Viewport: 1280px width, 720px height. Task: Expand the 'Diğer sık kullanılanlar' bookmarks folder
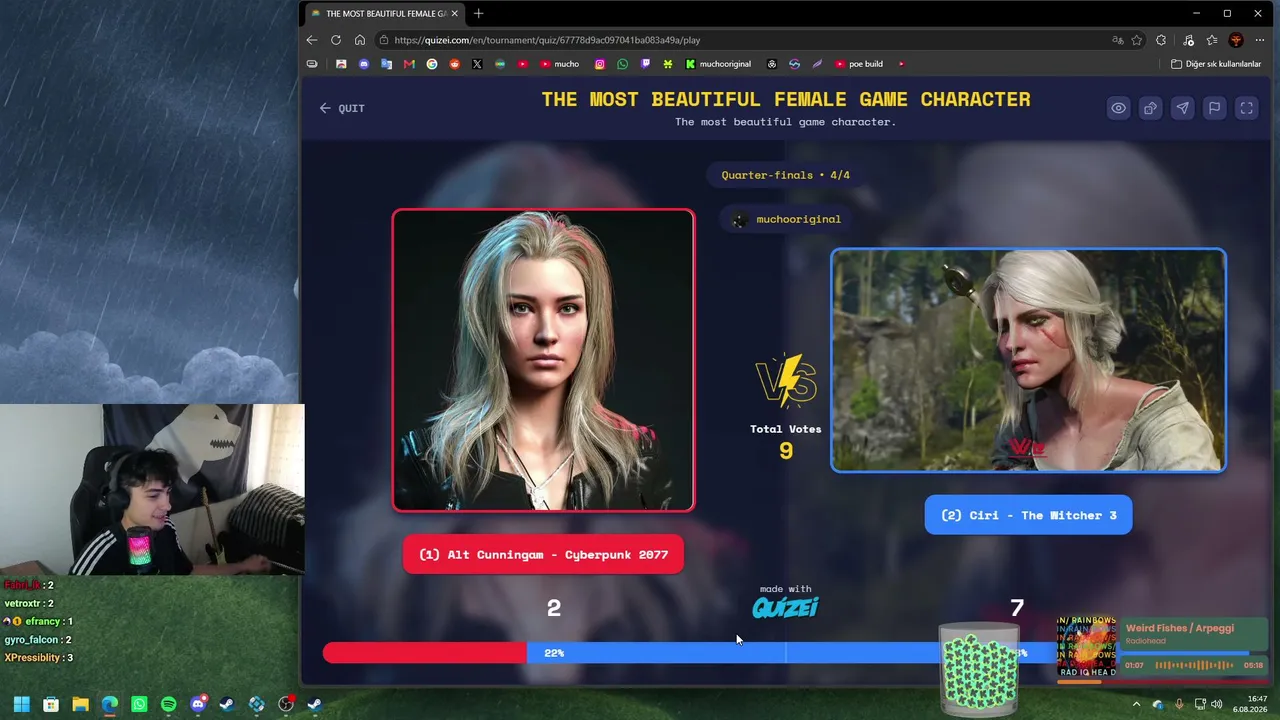point(1216,64)
